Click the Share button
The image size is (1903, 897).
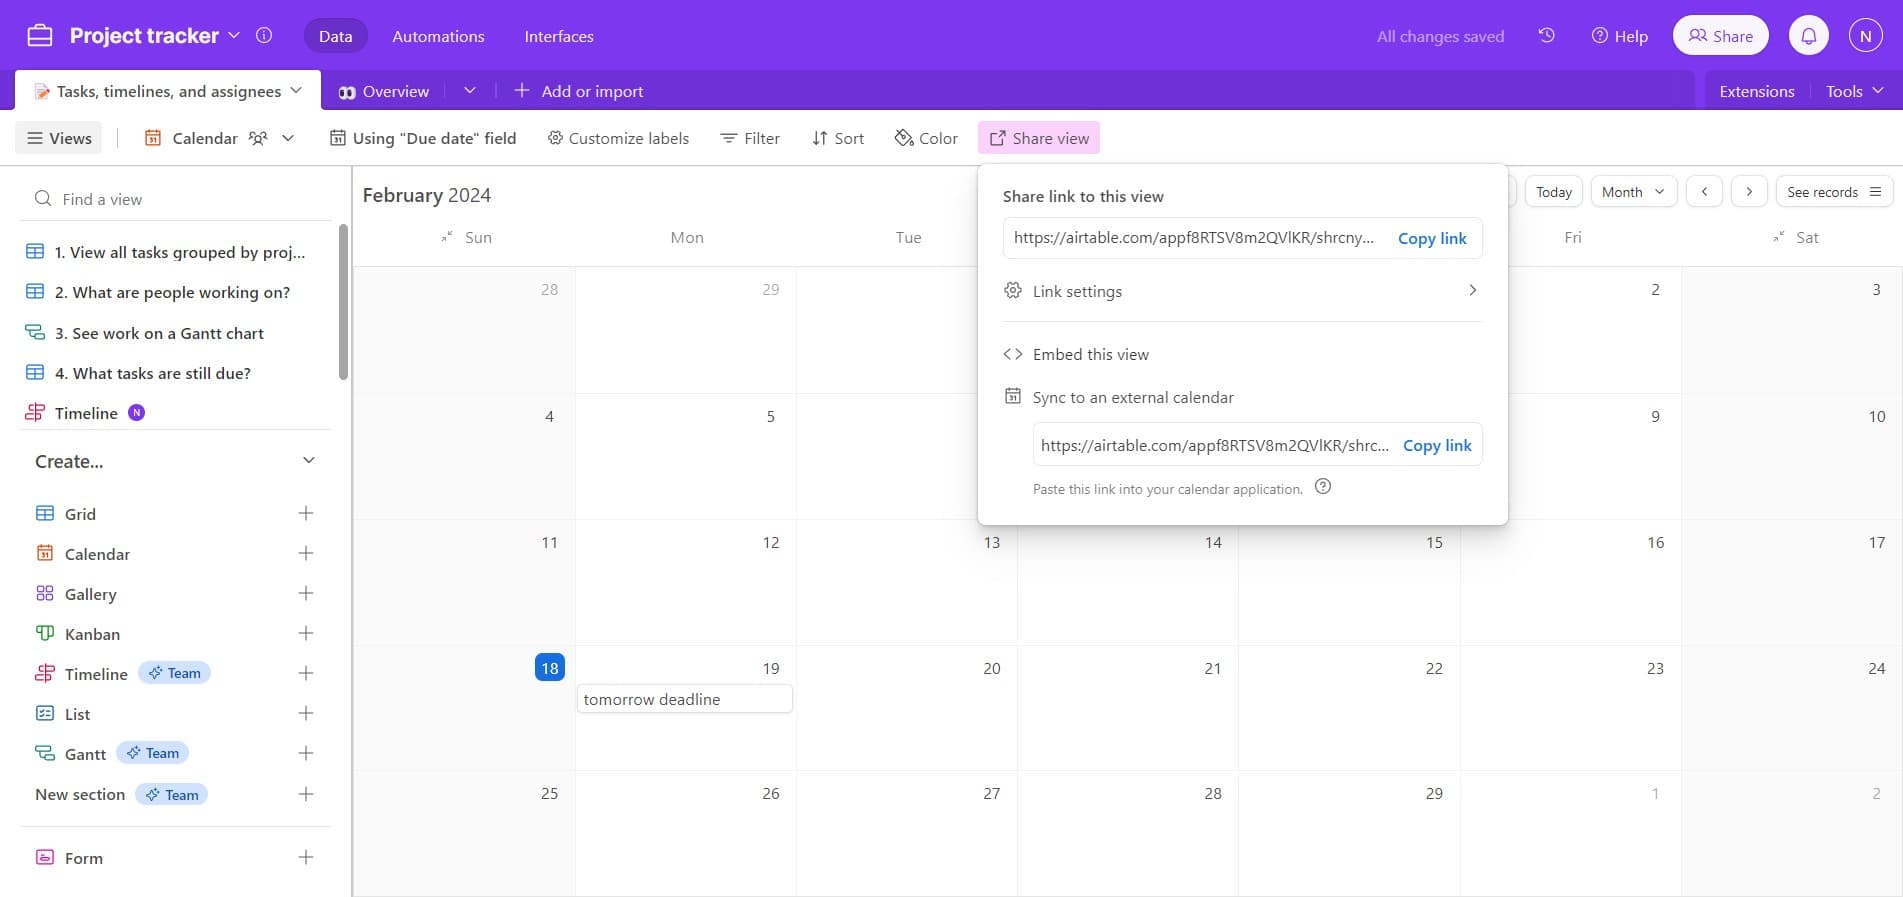point(1720,35)
